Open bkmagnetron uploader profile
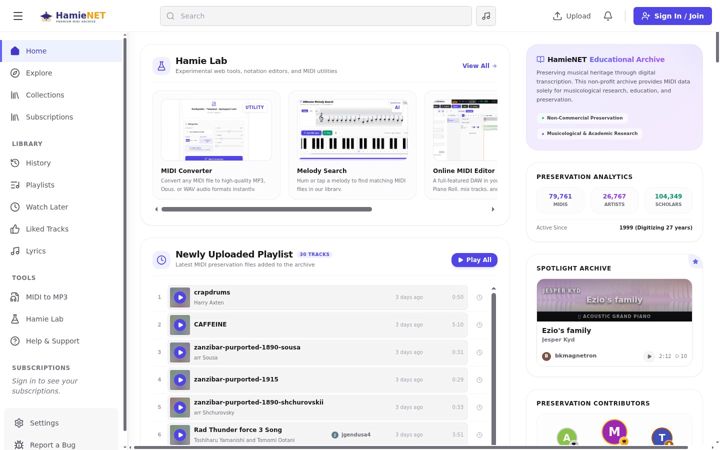Viewport: 720px width, 450px height. 569,356
